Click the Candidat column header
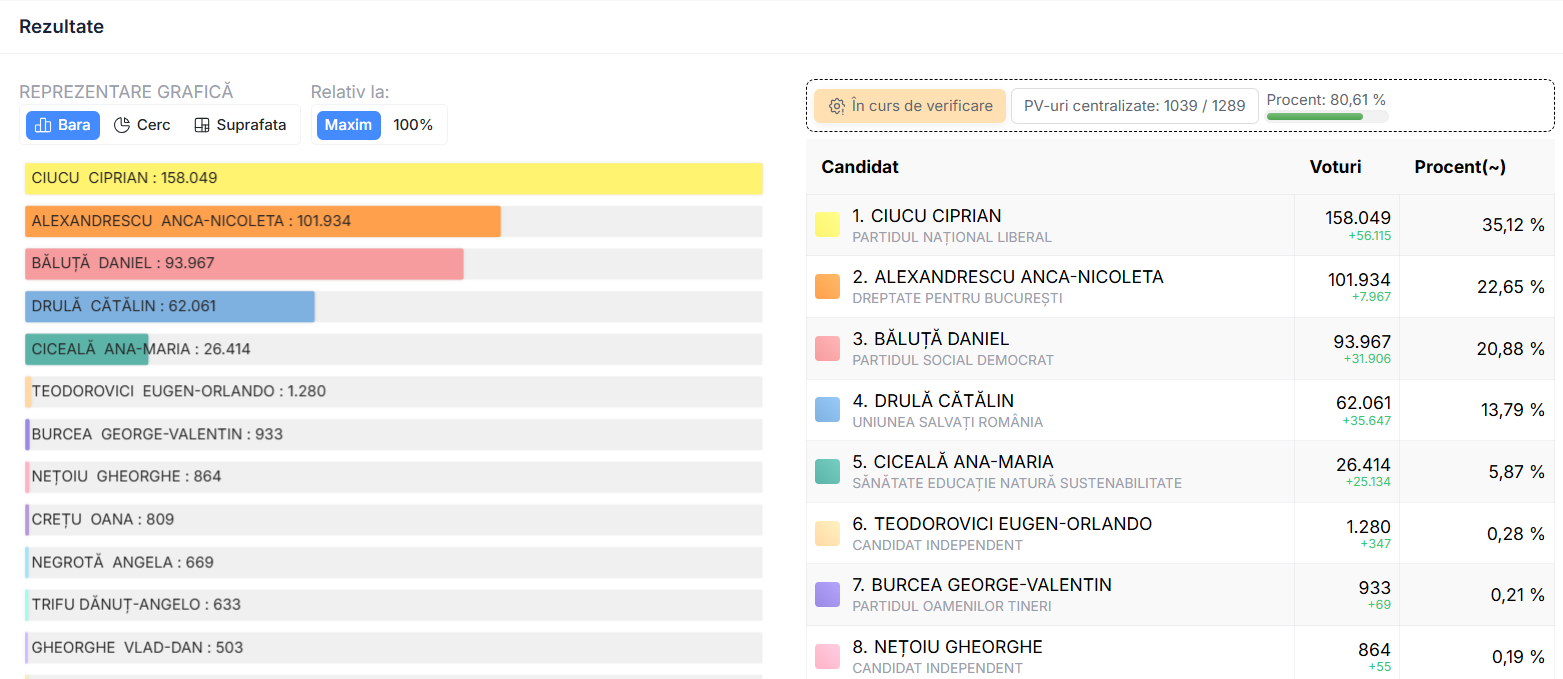Screen dimensions: 1563x679 (x=860, y=167)
